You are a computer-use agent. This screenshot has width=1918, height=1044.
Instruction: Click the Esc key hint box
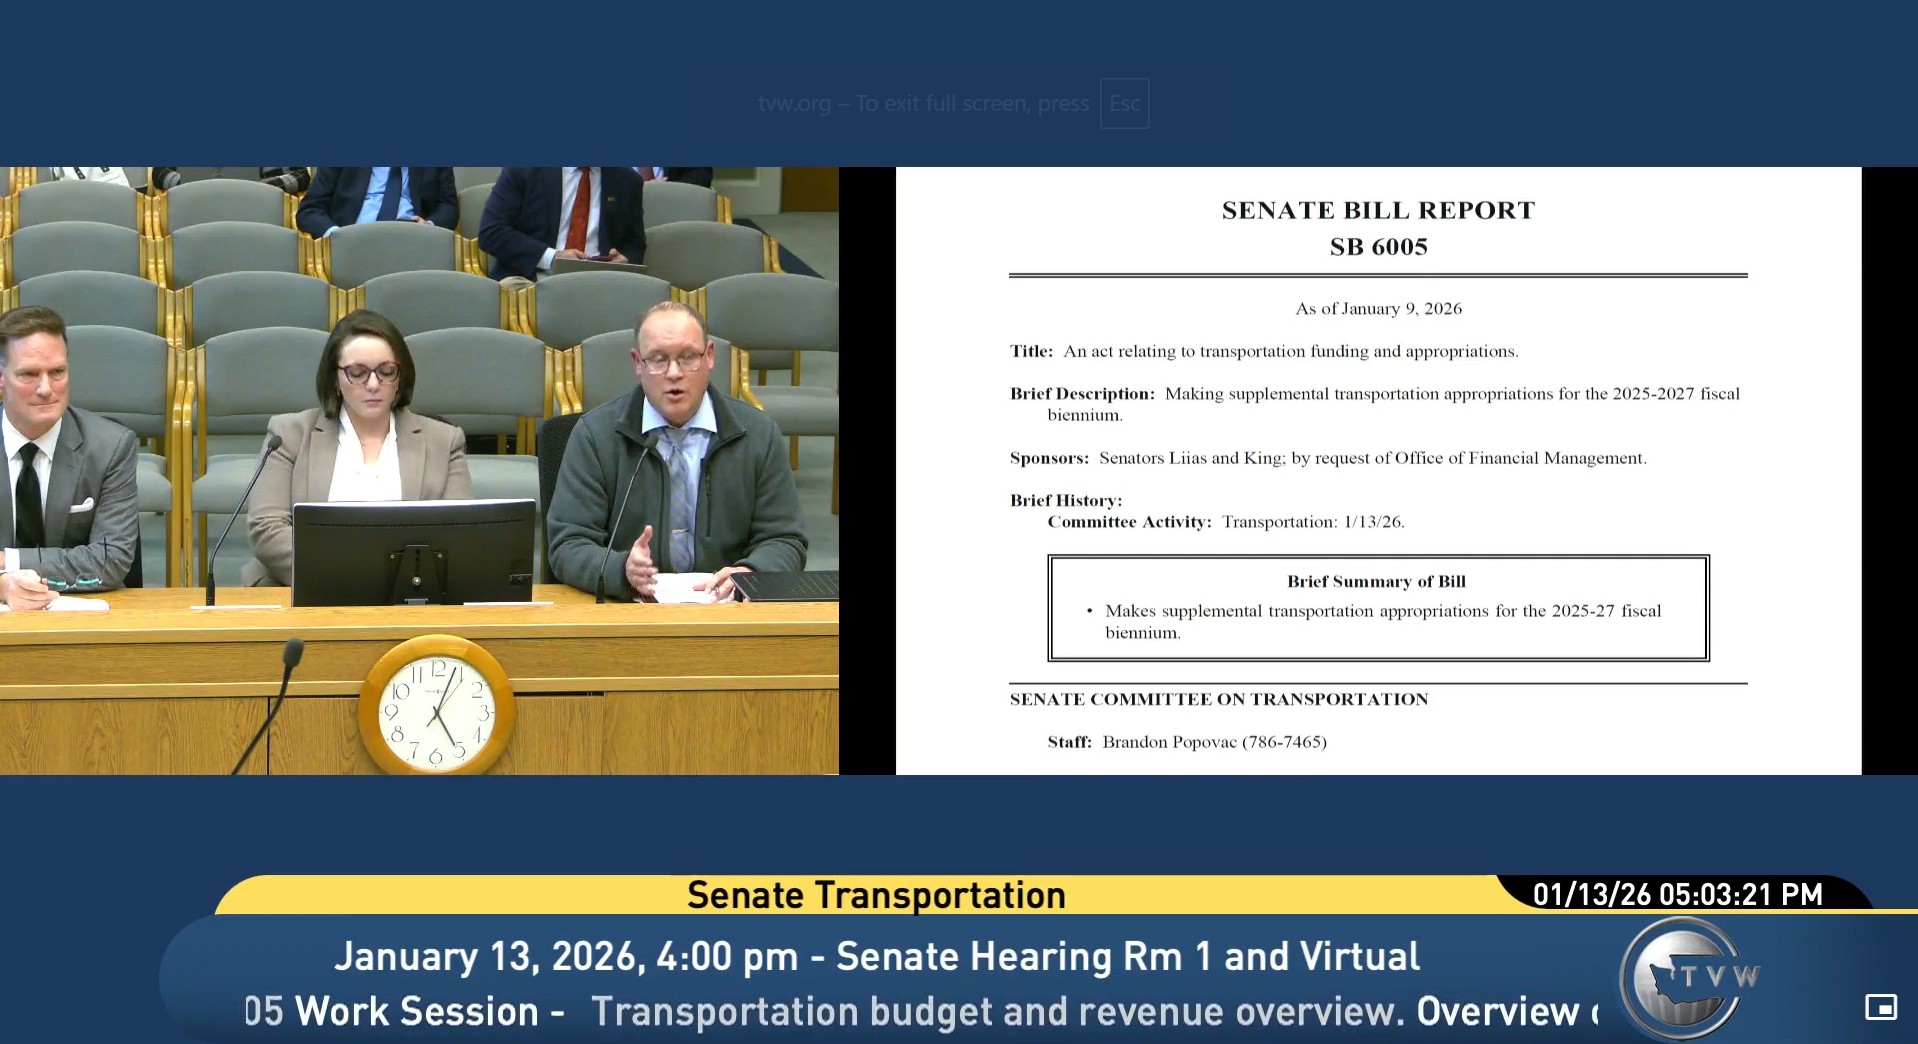pos(1124,104)
